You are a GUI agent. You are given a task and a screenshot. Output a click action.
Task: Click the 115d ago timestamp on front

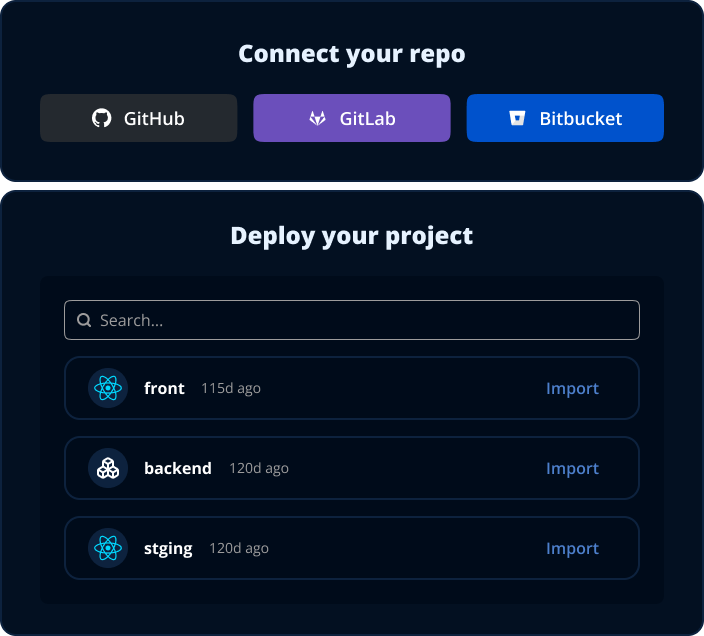tap(231, 388)
